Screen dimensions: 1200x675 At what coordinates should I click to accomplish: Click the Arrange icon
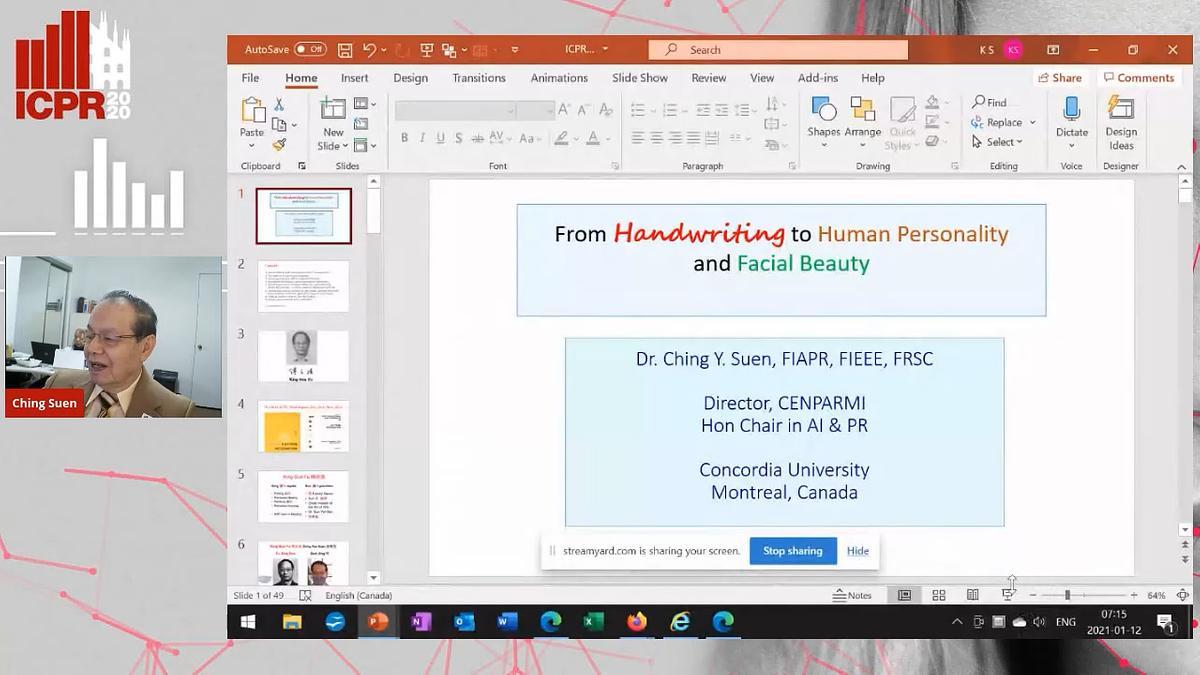click(x=862, y=110)
